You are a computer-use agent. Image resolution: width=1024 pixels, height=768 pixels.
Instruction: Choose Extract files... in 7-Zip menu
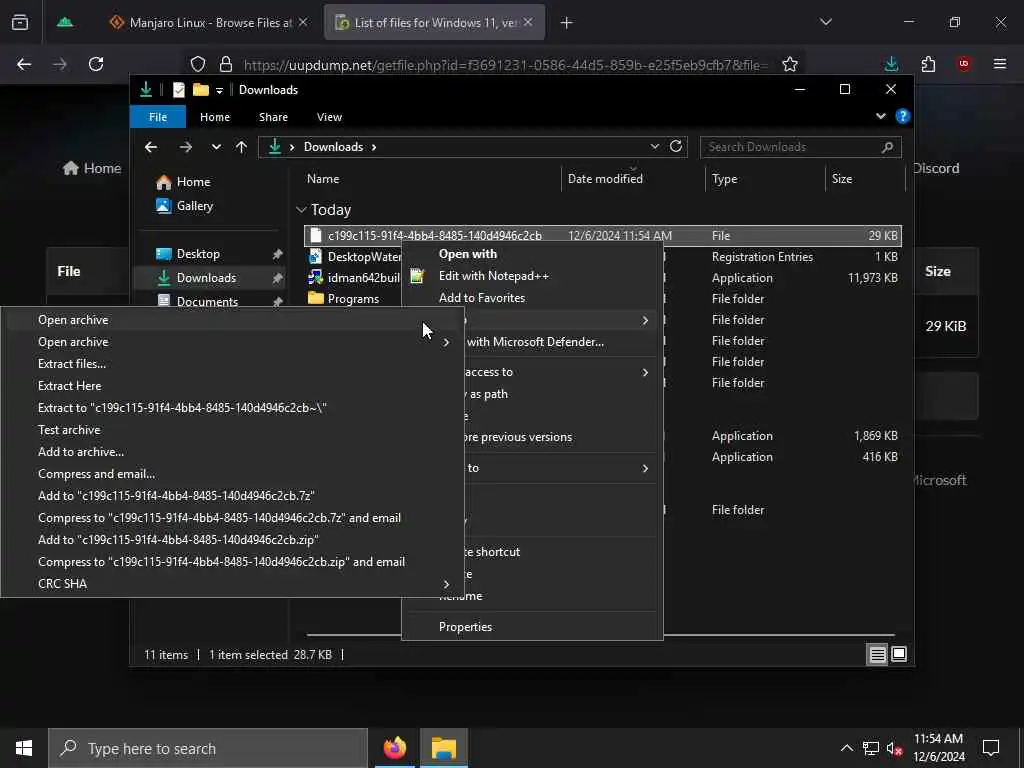(72, 364)
